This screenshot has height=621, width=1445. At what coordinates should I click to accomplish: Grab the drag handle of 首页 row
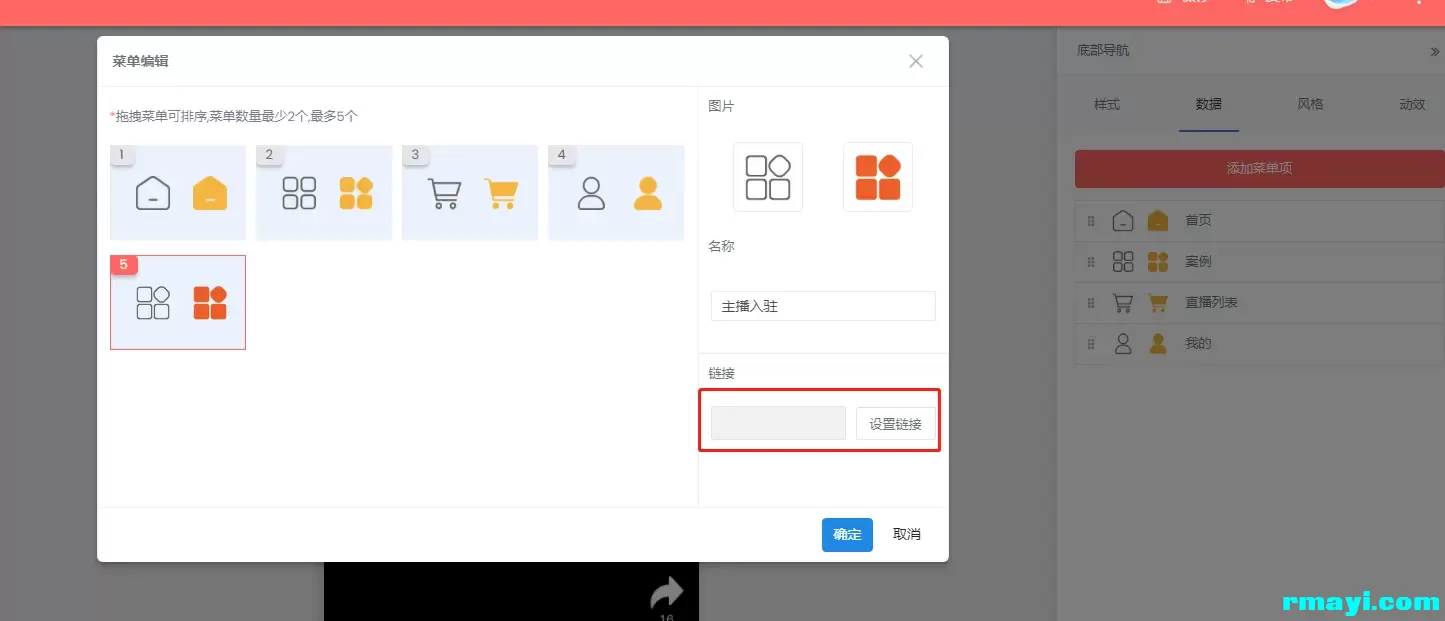[x=1091, y=220]
